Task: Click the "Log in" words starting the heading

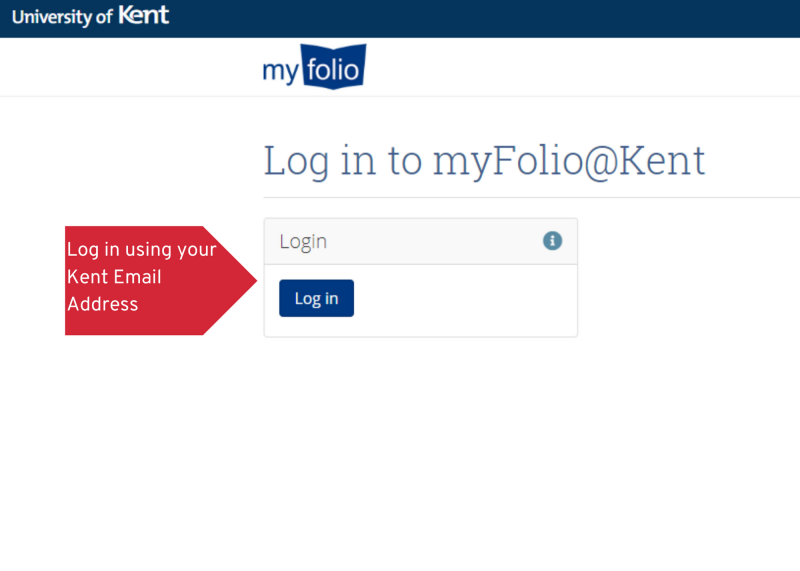Action: 320,161
